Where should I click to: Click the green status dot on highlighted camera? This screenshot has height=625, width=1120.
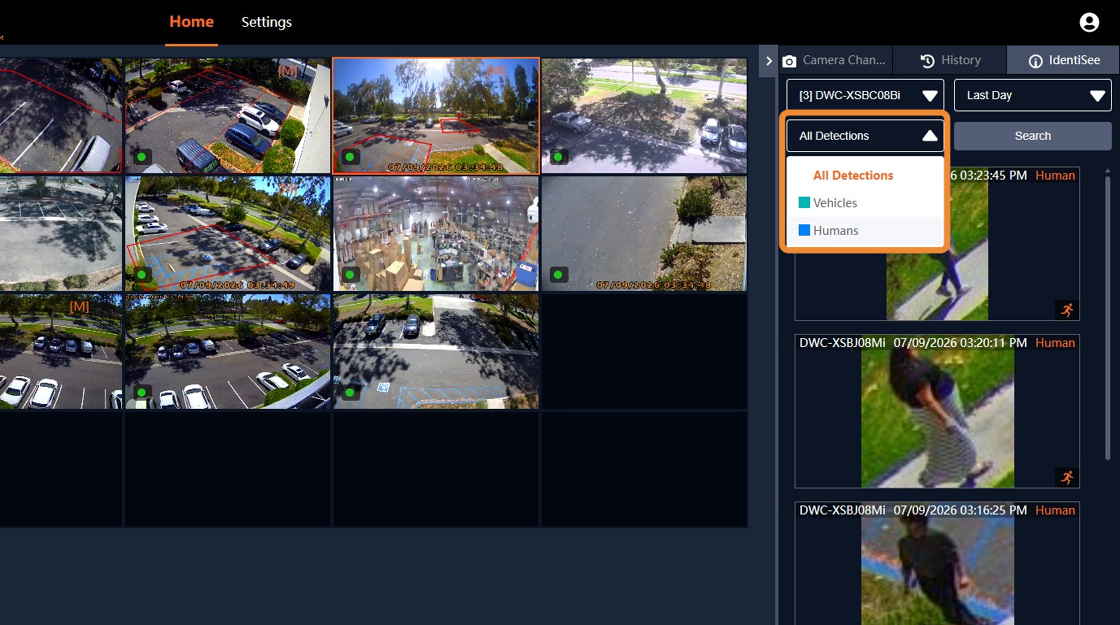tap(350, 157)
